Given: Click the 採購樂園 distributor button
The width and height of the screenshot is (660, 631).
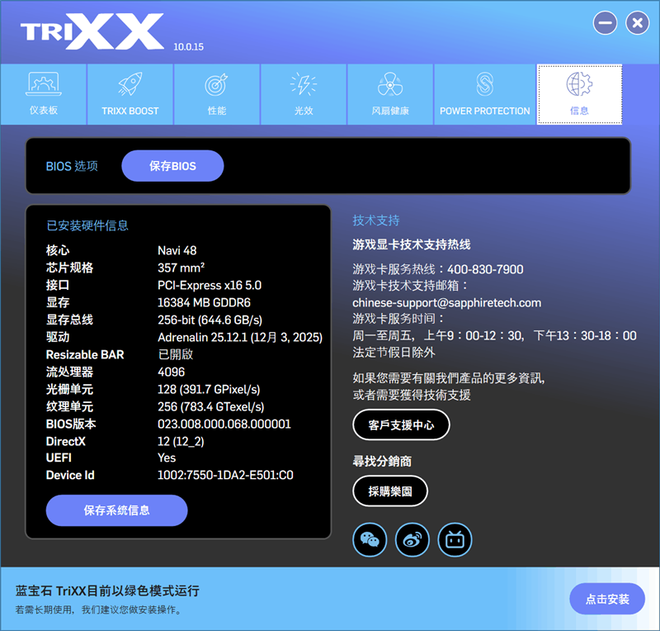Looking at the screenshot, I should pyautogui.click(x=390, y=491).
